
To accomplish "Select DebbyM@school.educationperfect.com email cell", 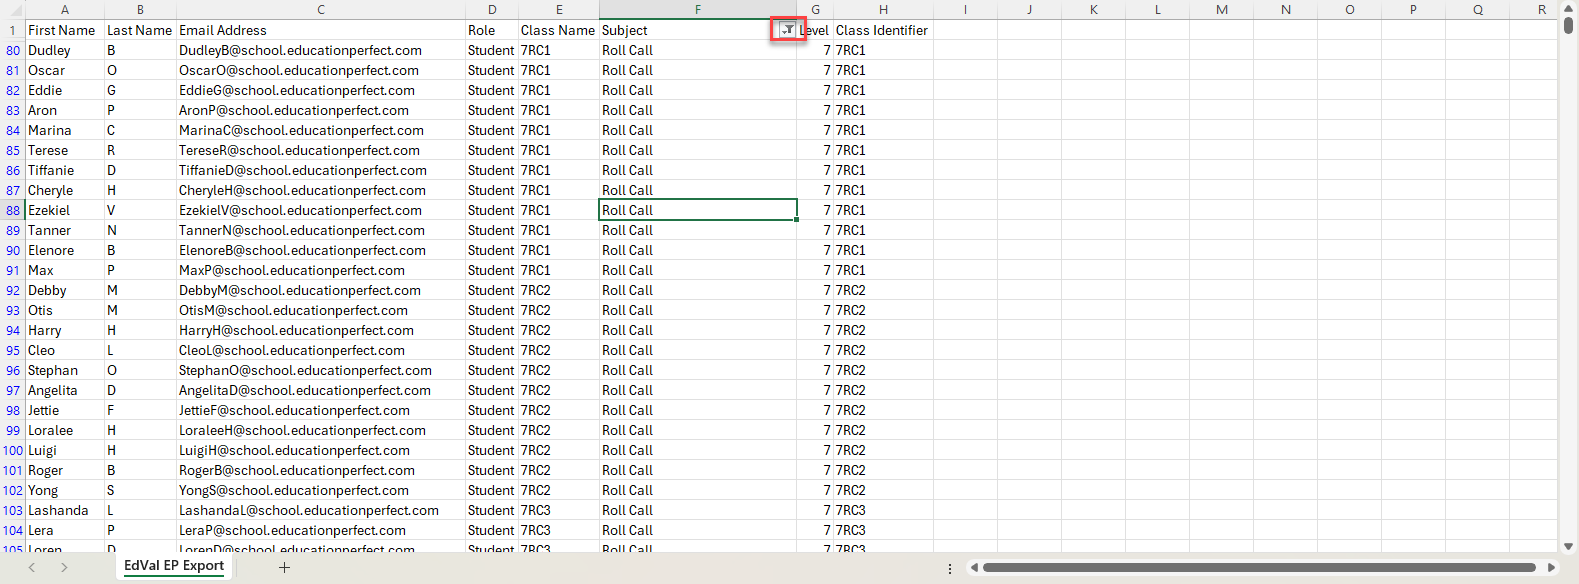I will (321, 290).
